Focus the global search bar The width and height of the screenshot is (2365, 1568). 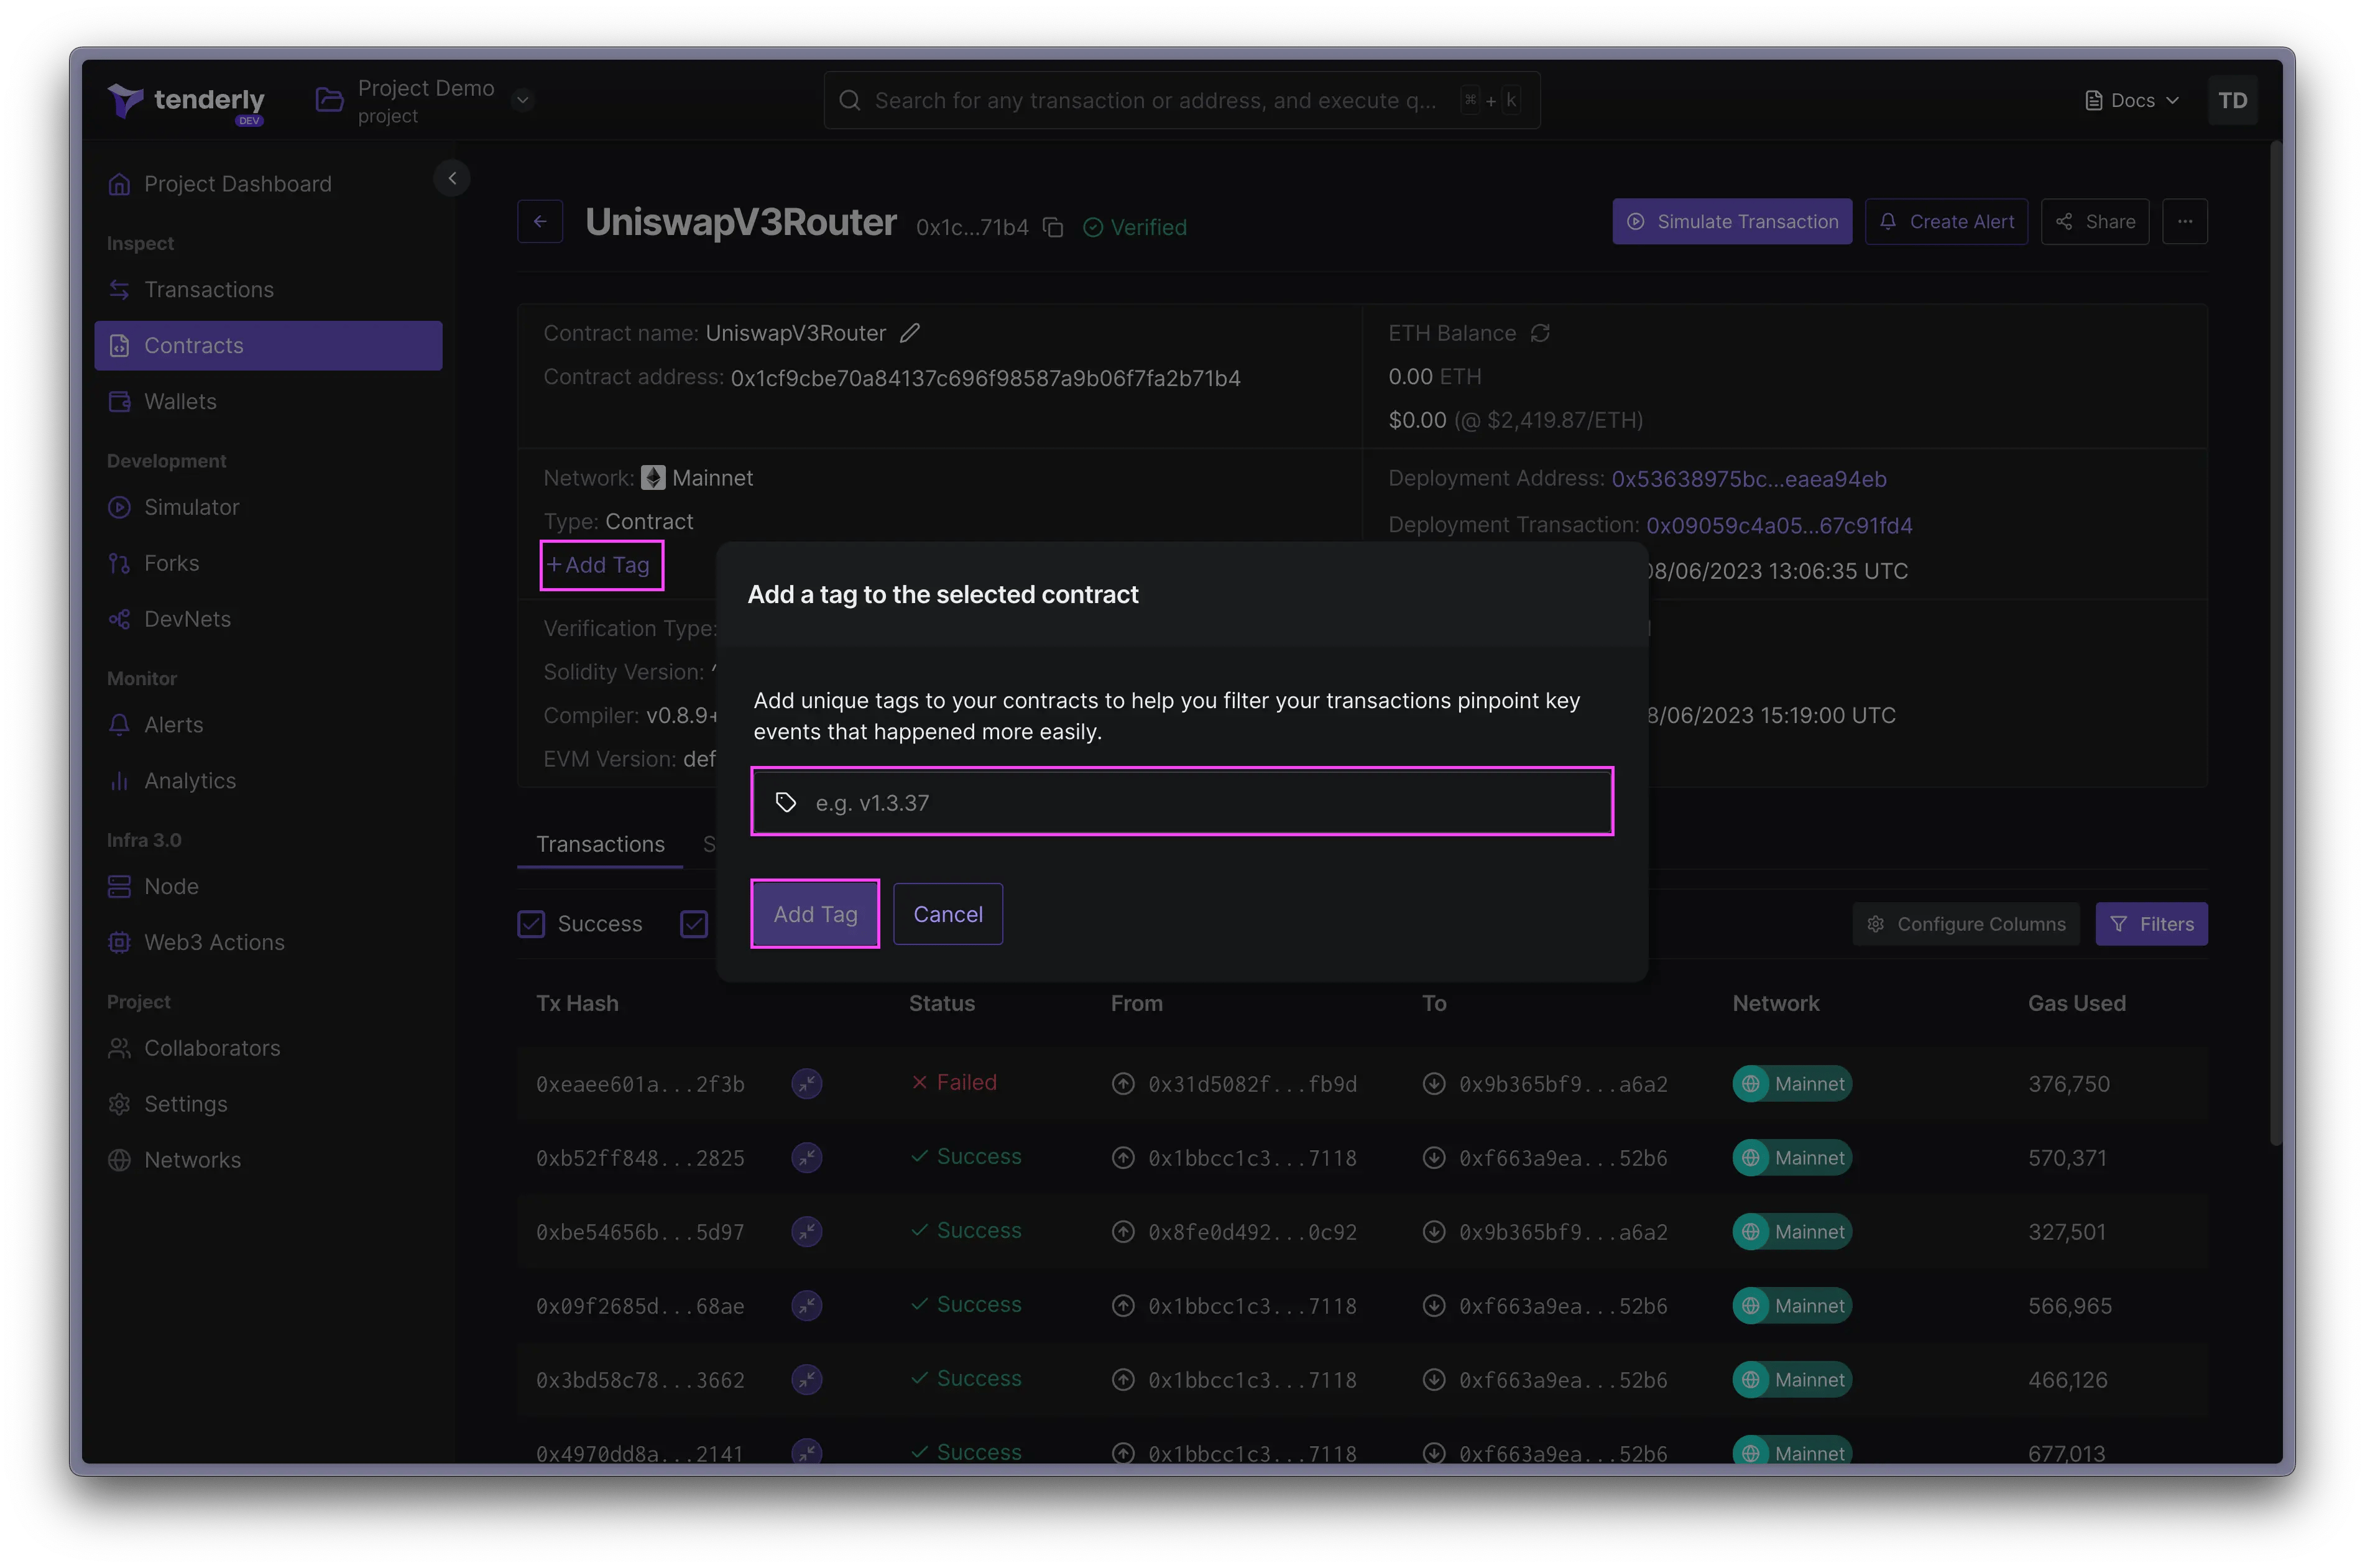[1182, 100]
